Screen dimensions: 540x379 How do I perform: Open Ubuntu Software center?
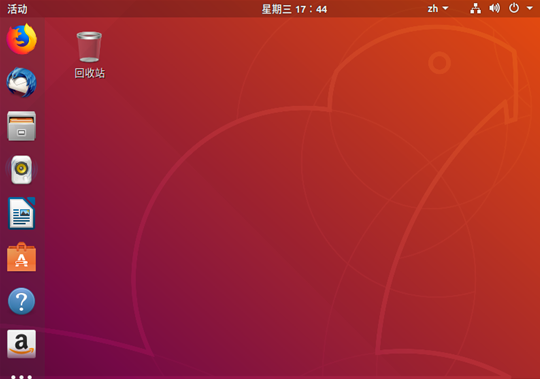(x=21, y=257)
